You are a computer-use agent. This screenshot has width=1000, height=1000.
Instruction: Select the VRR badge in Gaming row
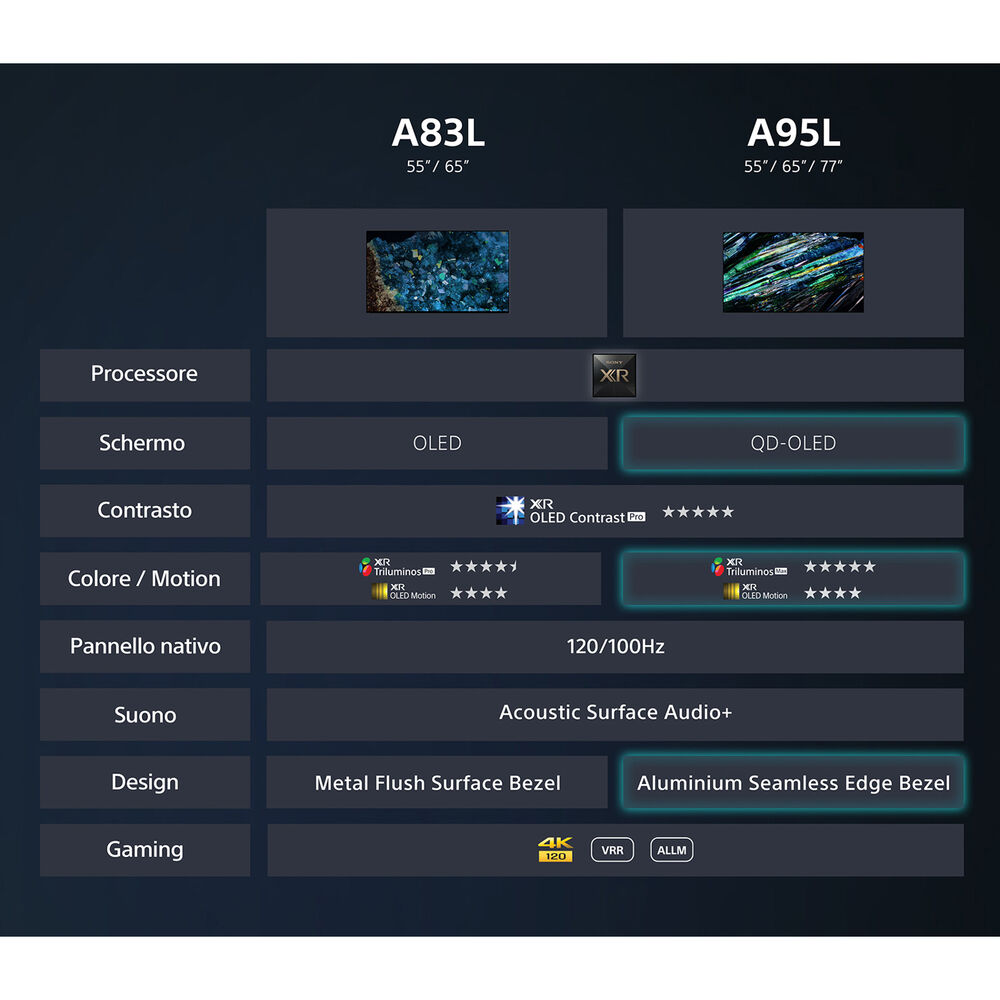click(x=612, y=850)
